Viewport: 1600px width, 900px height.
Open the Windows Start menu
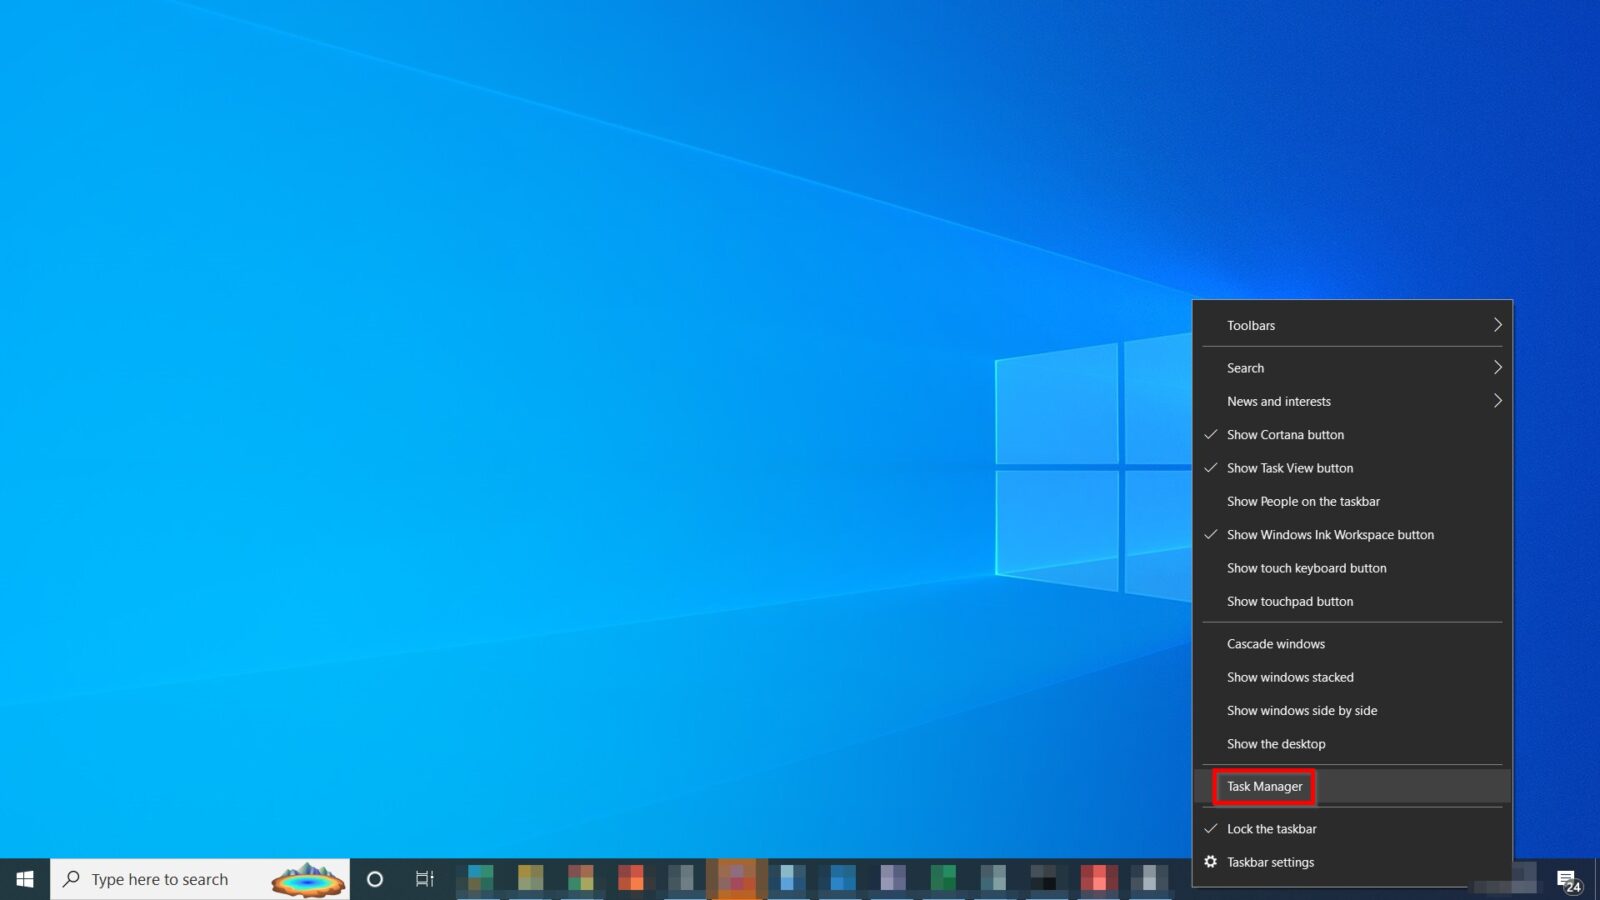pyautogui.click(x=25, y=879)
